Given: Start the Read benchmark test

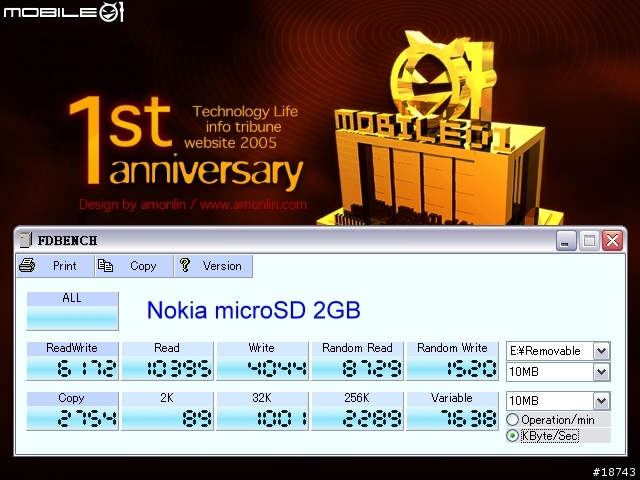Looking at the screenshot, I should point(167,361).
